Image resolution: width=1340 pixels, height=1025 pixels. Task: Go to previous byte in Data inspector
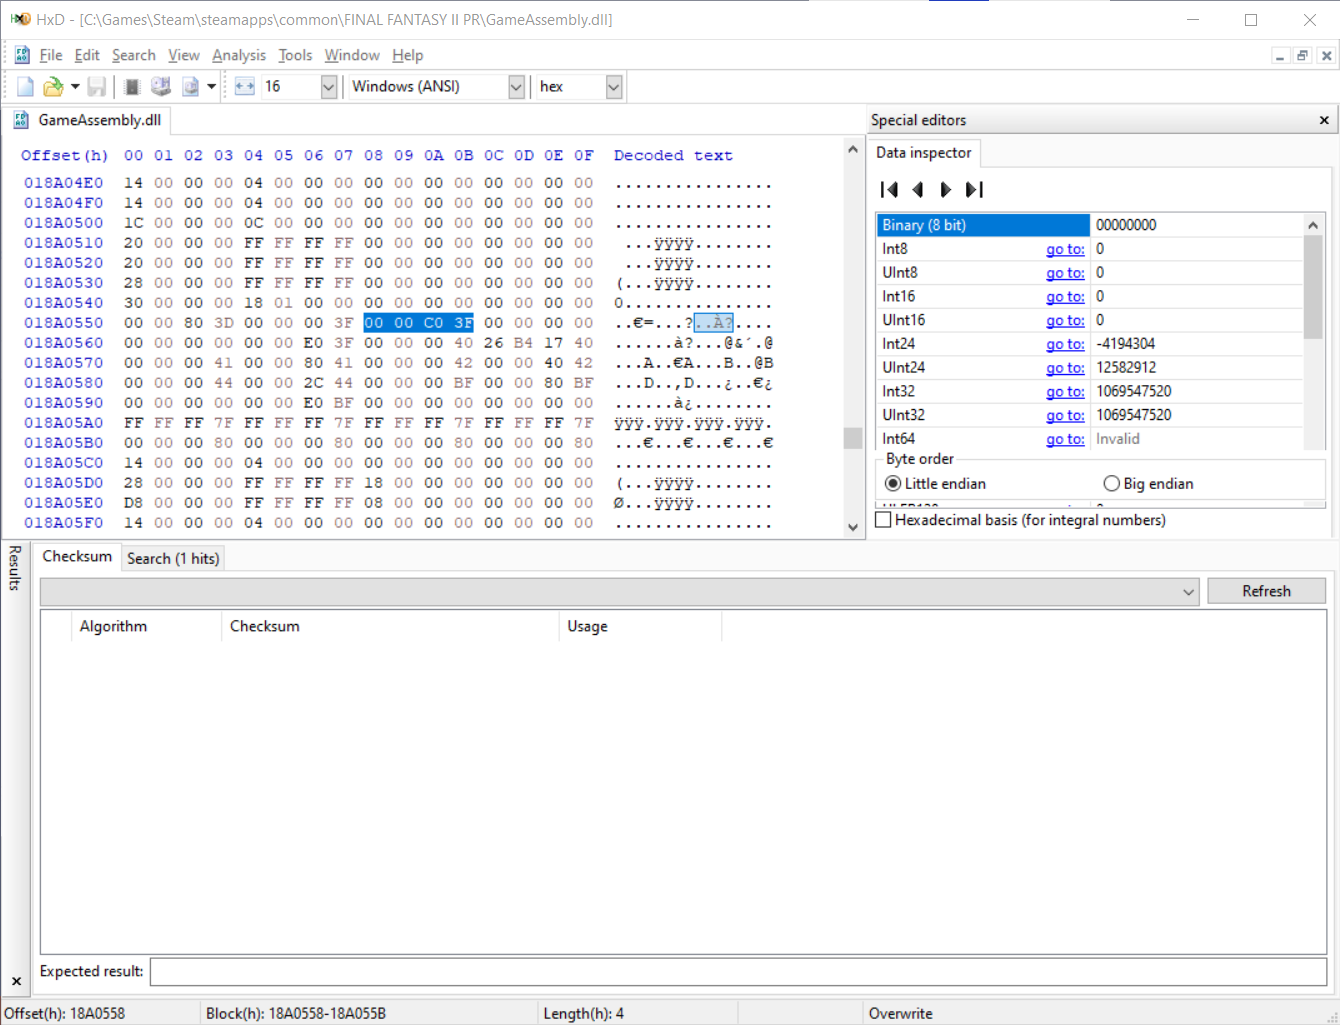point(917,189)
